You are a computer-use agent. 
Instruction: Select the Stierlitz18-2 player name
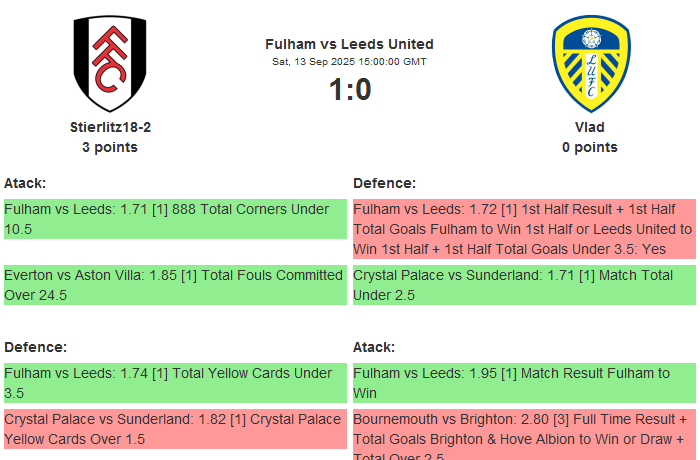[110, 127]
